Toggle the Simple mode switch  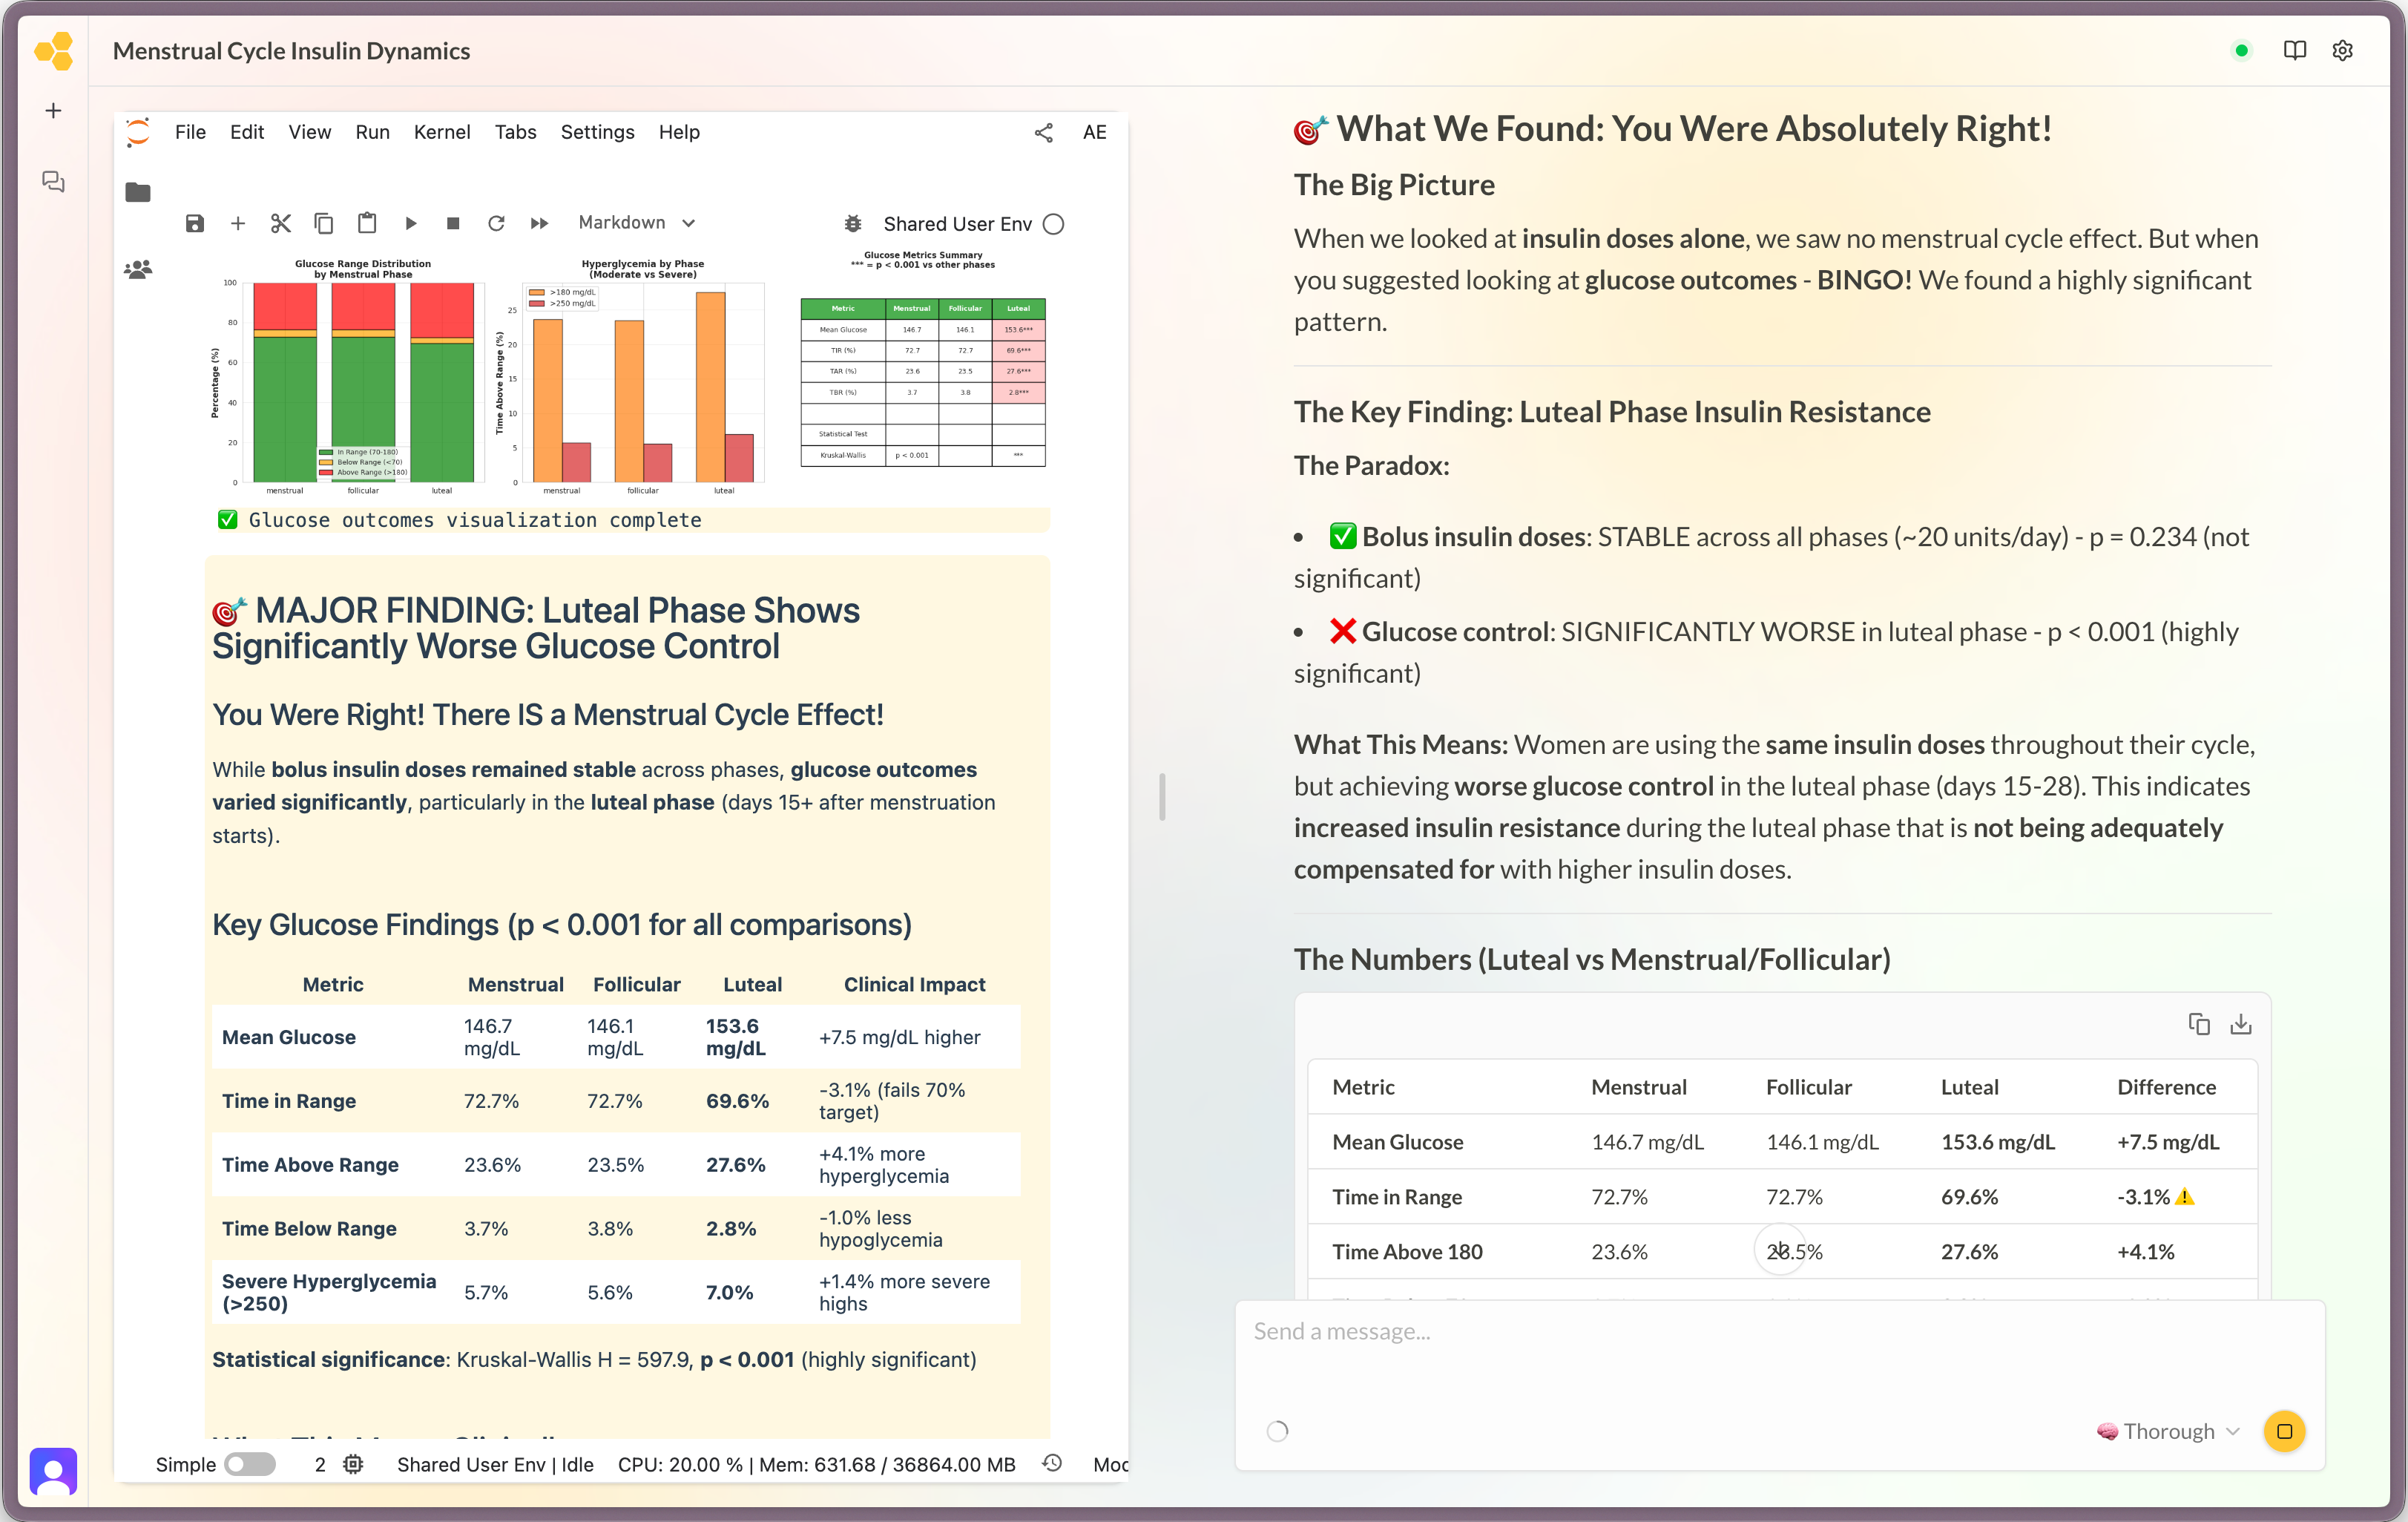tap(251, 1463)
